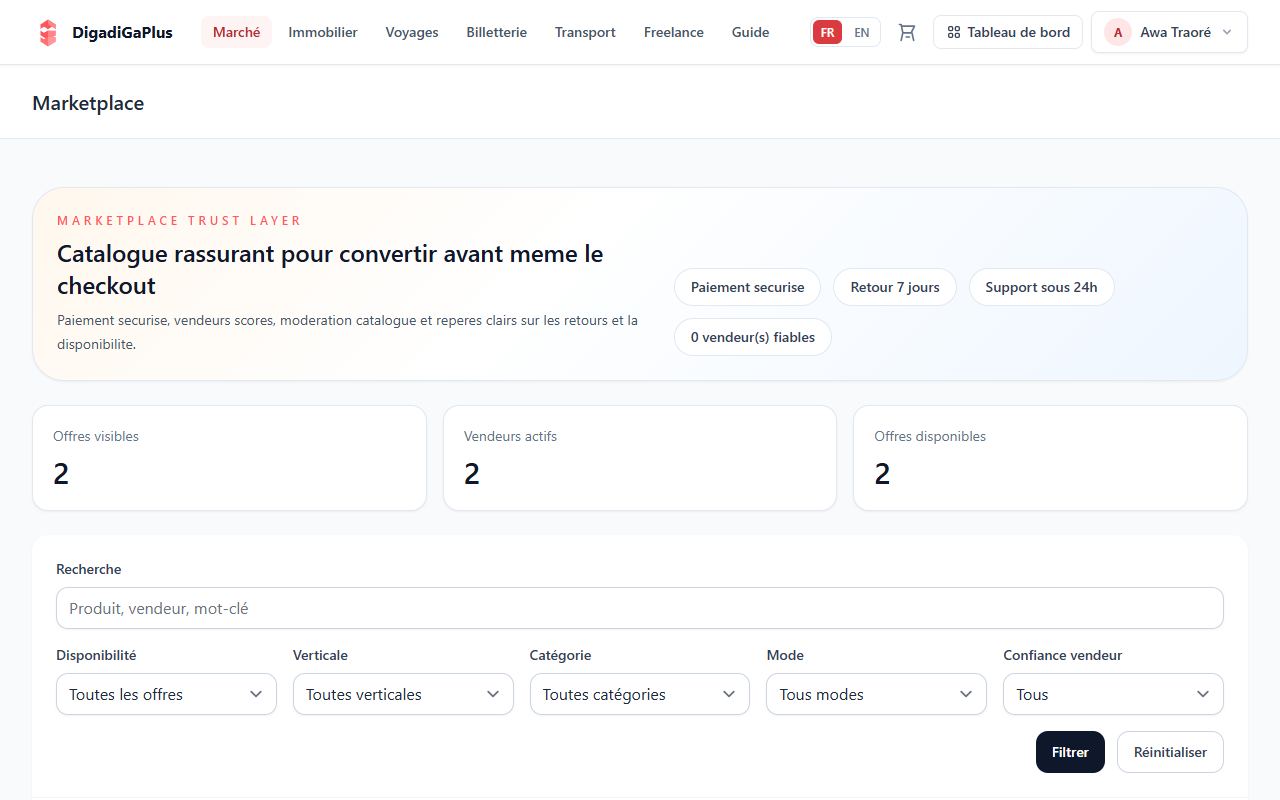The image size is (1280, 800).
Task: Open the Guide page
Action: (x=750, y=32)
